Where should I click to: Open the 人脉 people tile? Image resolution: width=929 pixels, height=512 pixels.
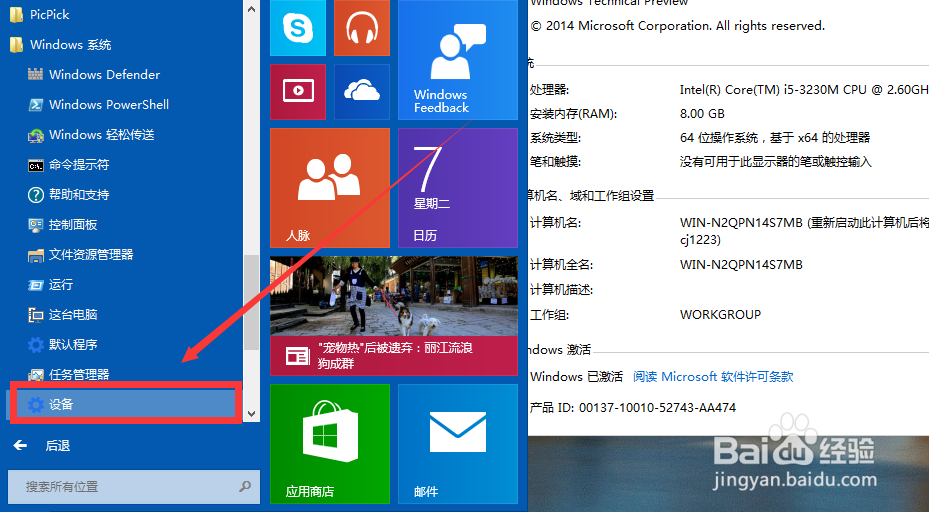coord(329,188)
